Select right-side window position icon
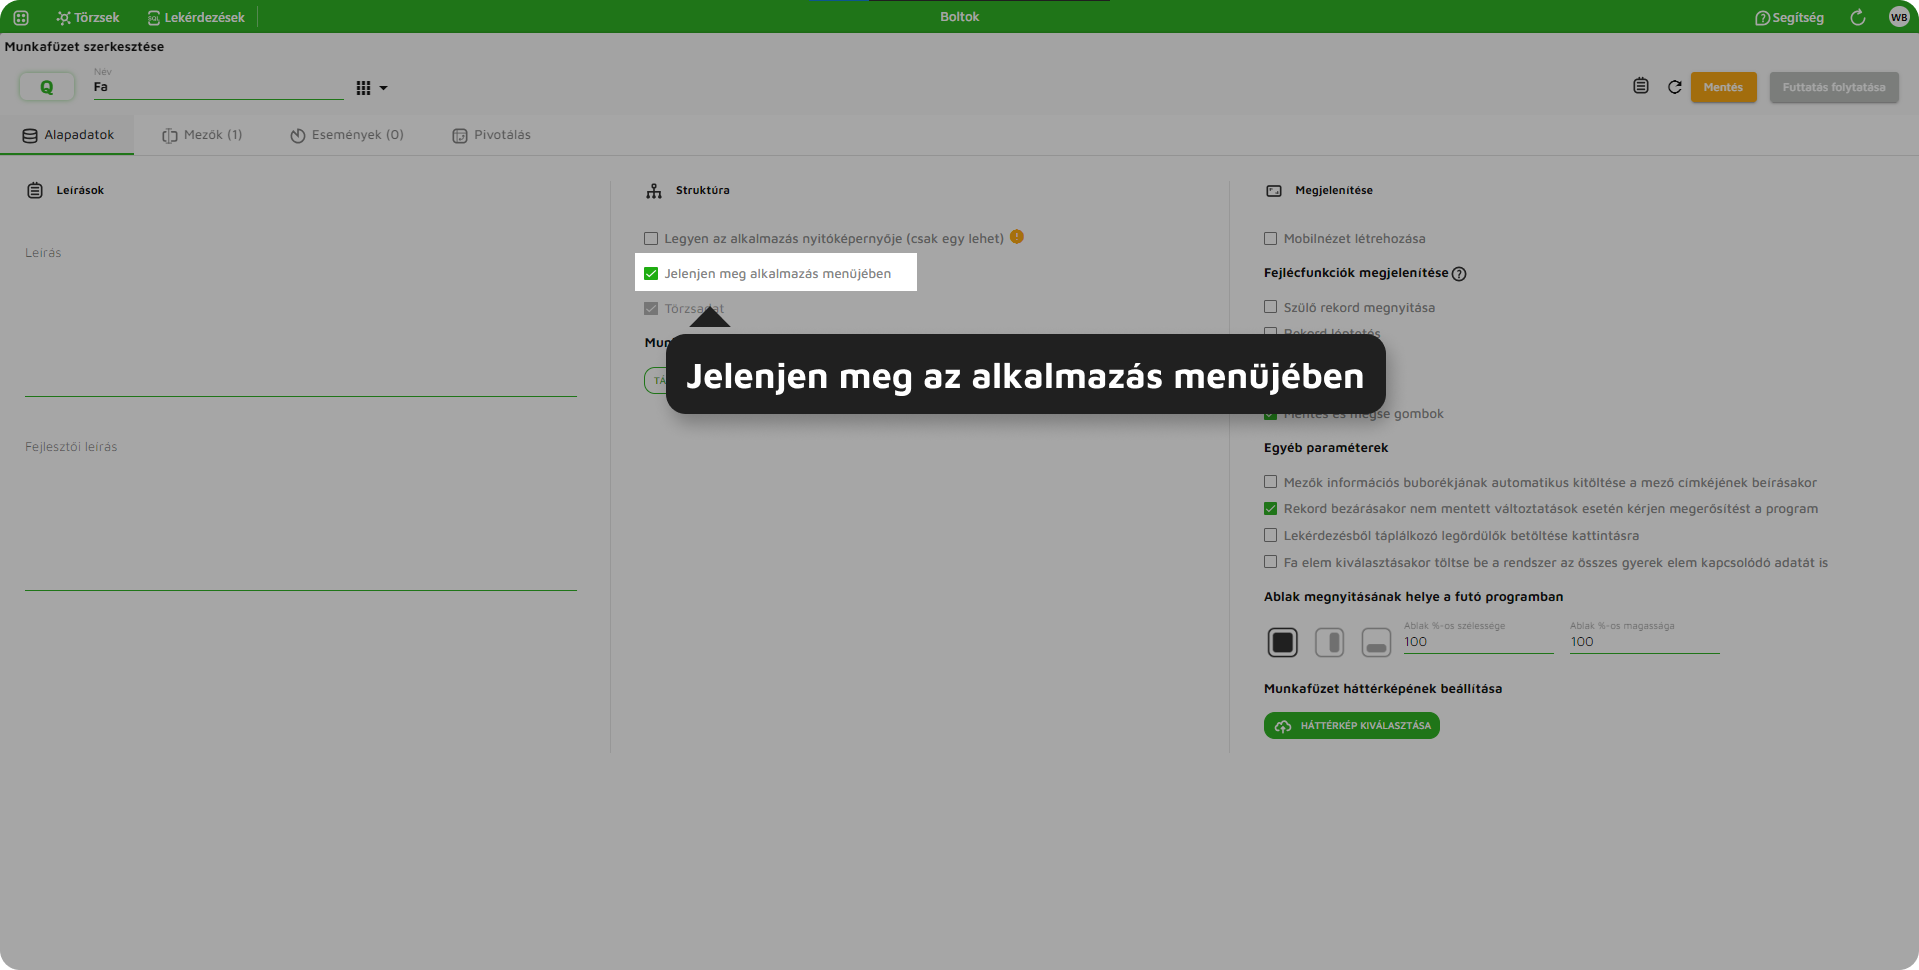Viewport: 1919px width, 970px height. click(x=1330, y=642)
